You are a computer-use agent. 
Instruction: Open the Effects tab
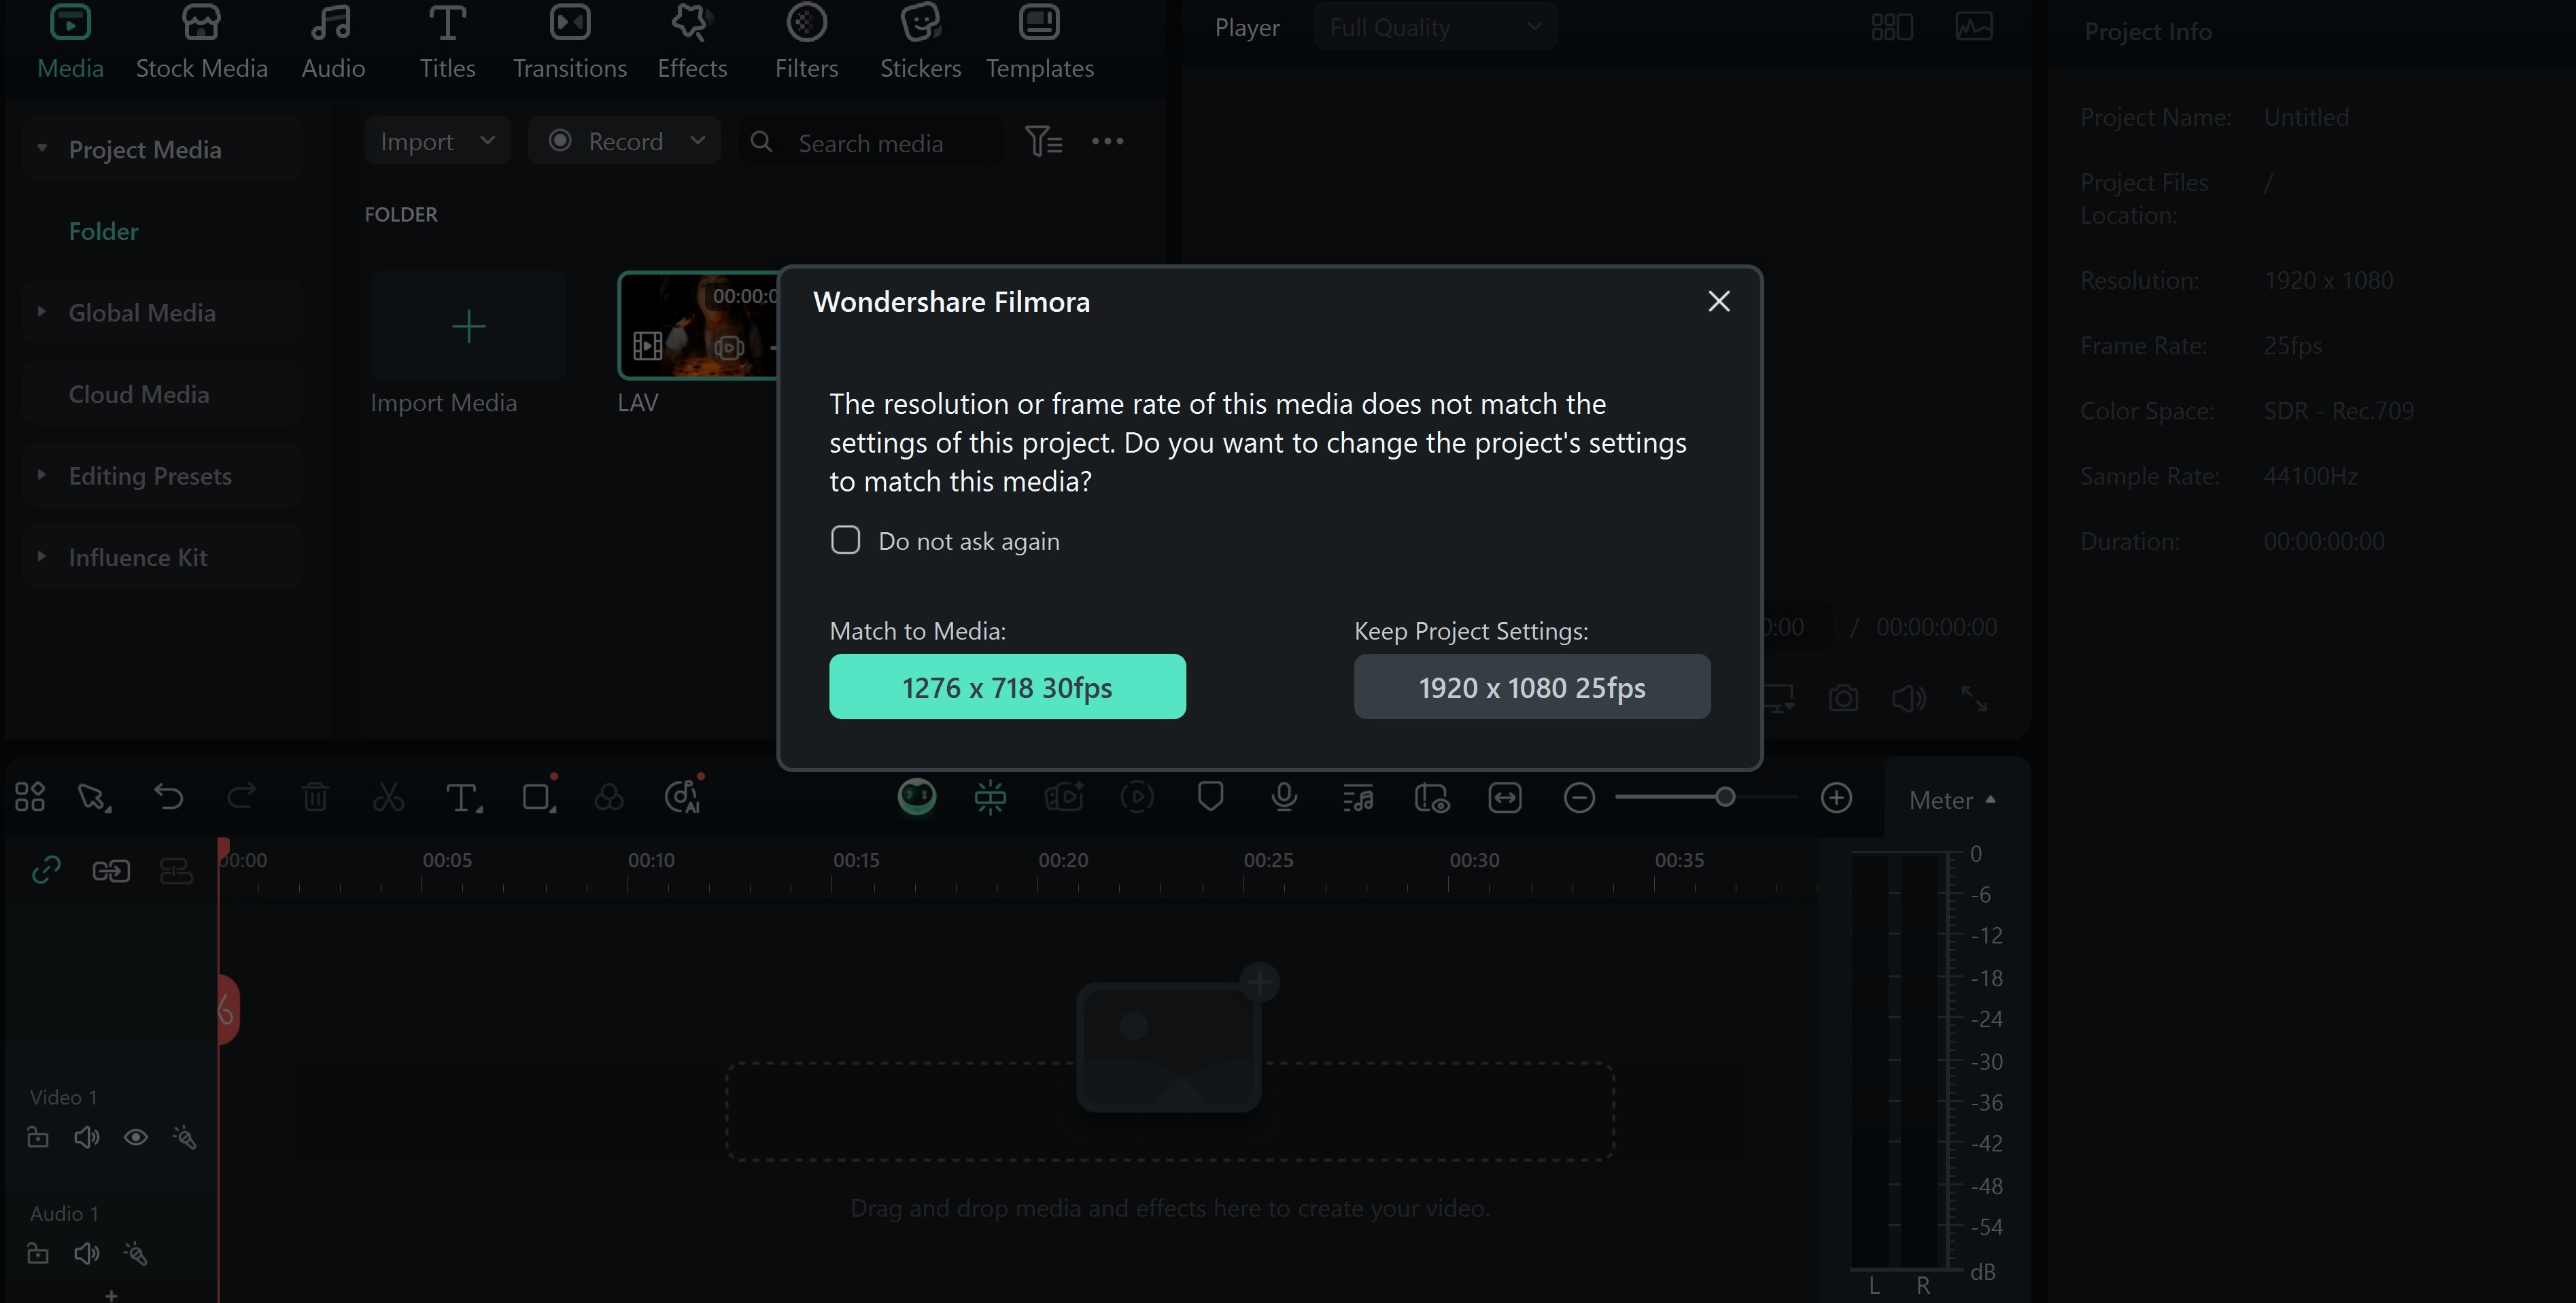tap(692, 42)
